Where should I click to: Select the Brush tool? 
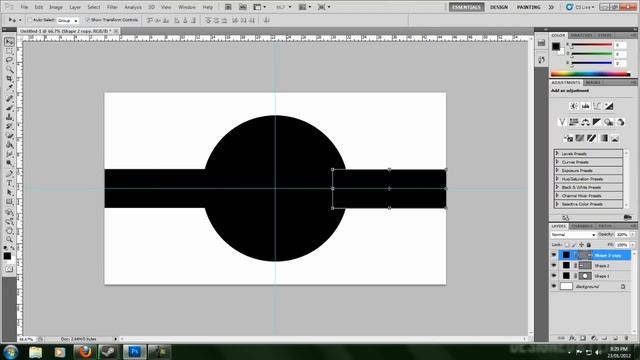pos(9,108)
